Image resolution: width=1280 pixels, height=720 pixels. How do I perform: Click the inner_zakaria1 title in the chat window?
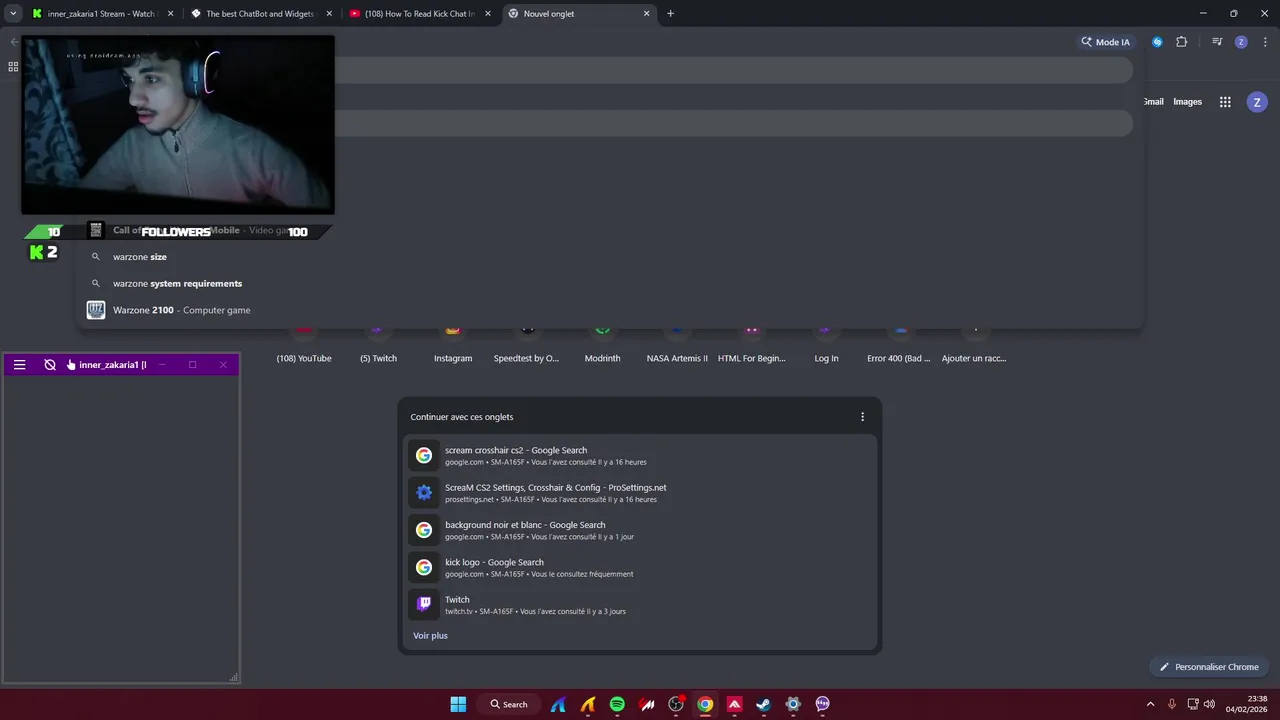coord(112,365)
